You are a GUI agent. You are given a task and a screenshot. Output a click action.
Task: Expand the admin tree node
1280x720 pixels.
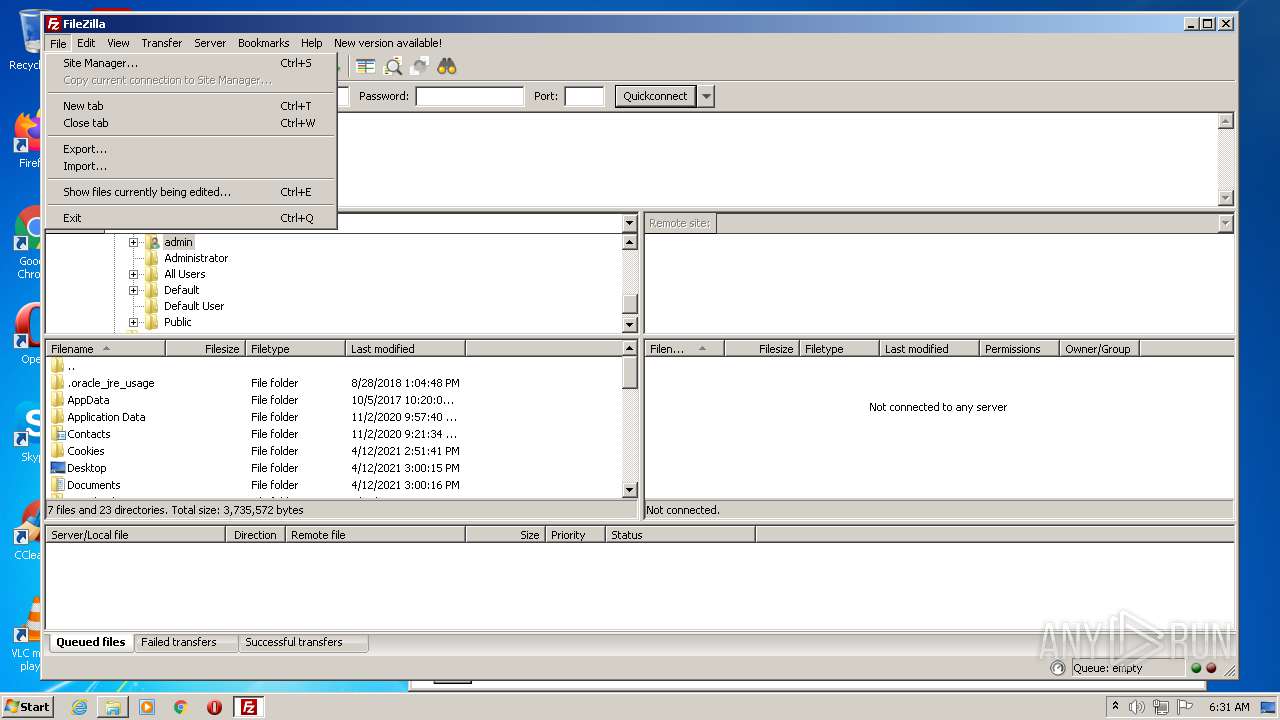[x=133, y=242]
